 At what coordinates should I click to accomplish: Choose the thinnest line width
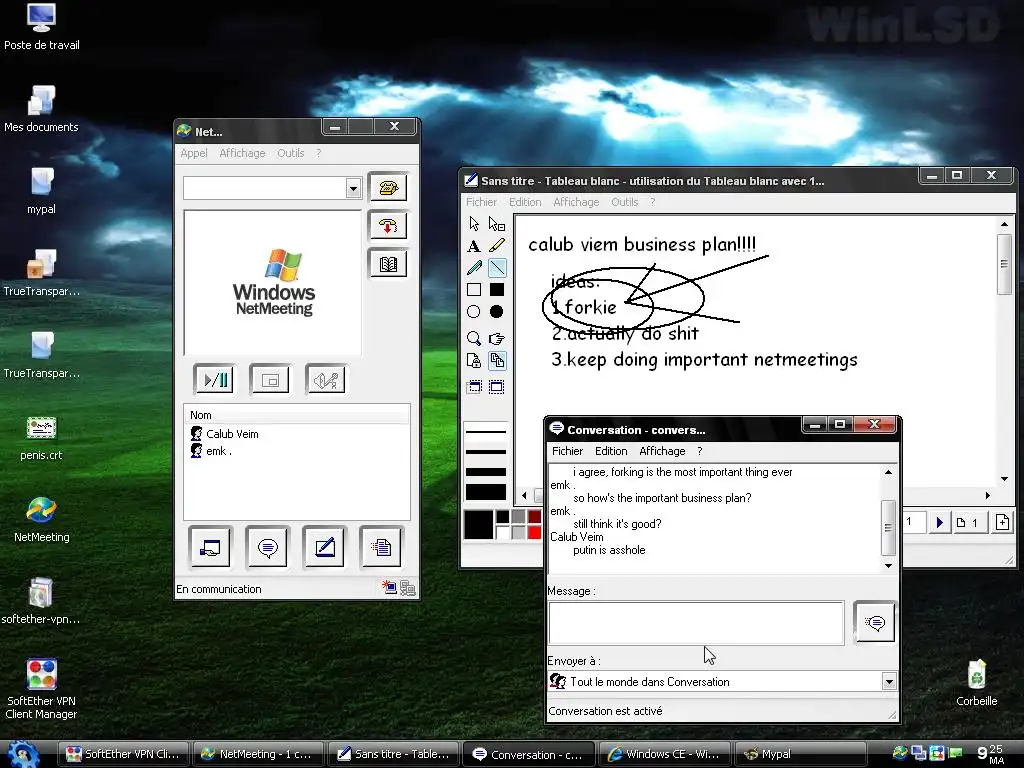click(486, 432)
